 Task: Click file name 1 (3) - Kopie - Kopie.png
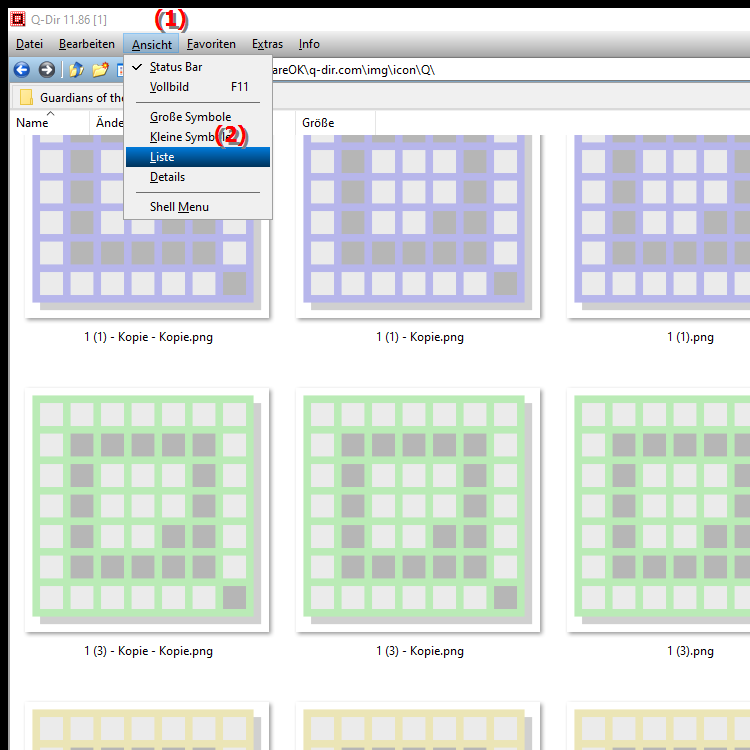(x=148, y=651)
